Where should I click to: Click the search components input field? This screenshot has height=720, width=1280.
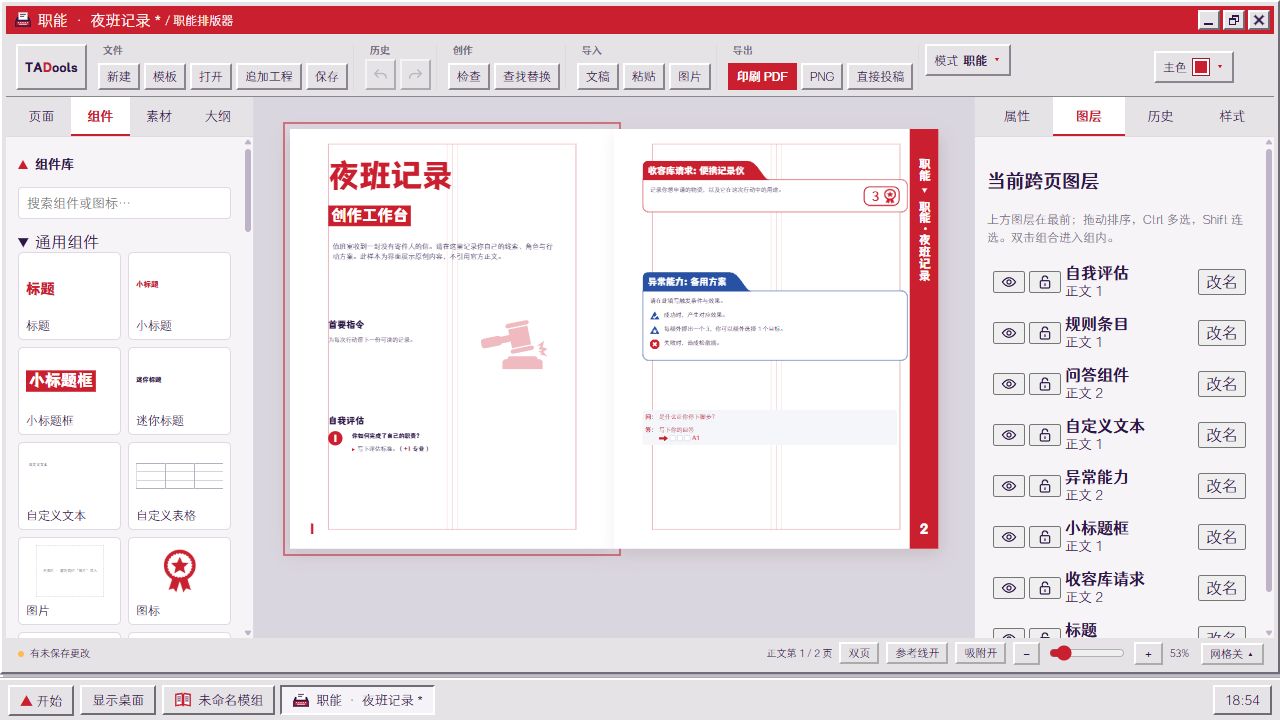click(124, 203)
